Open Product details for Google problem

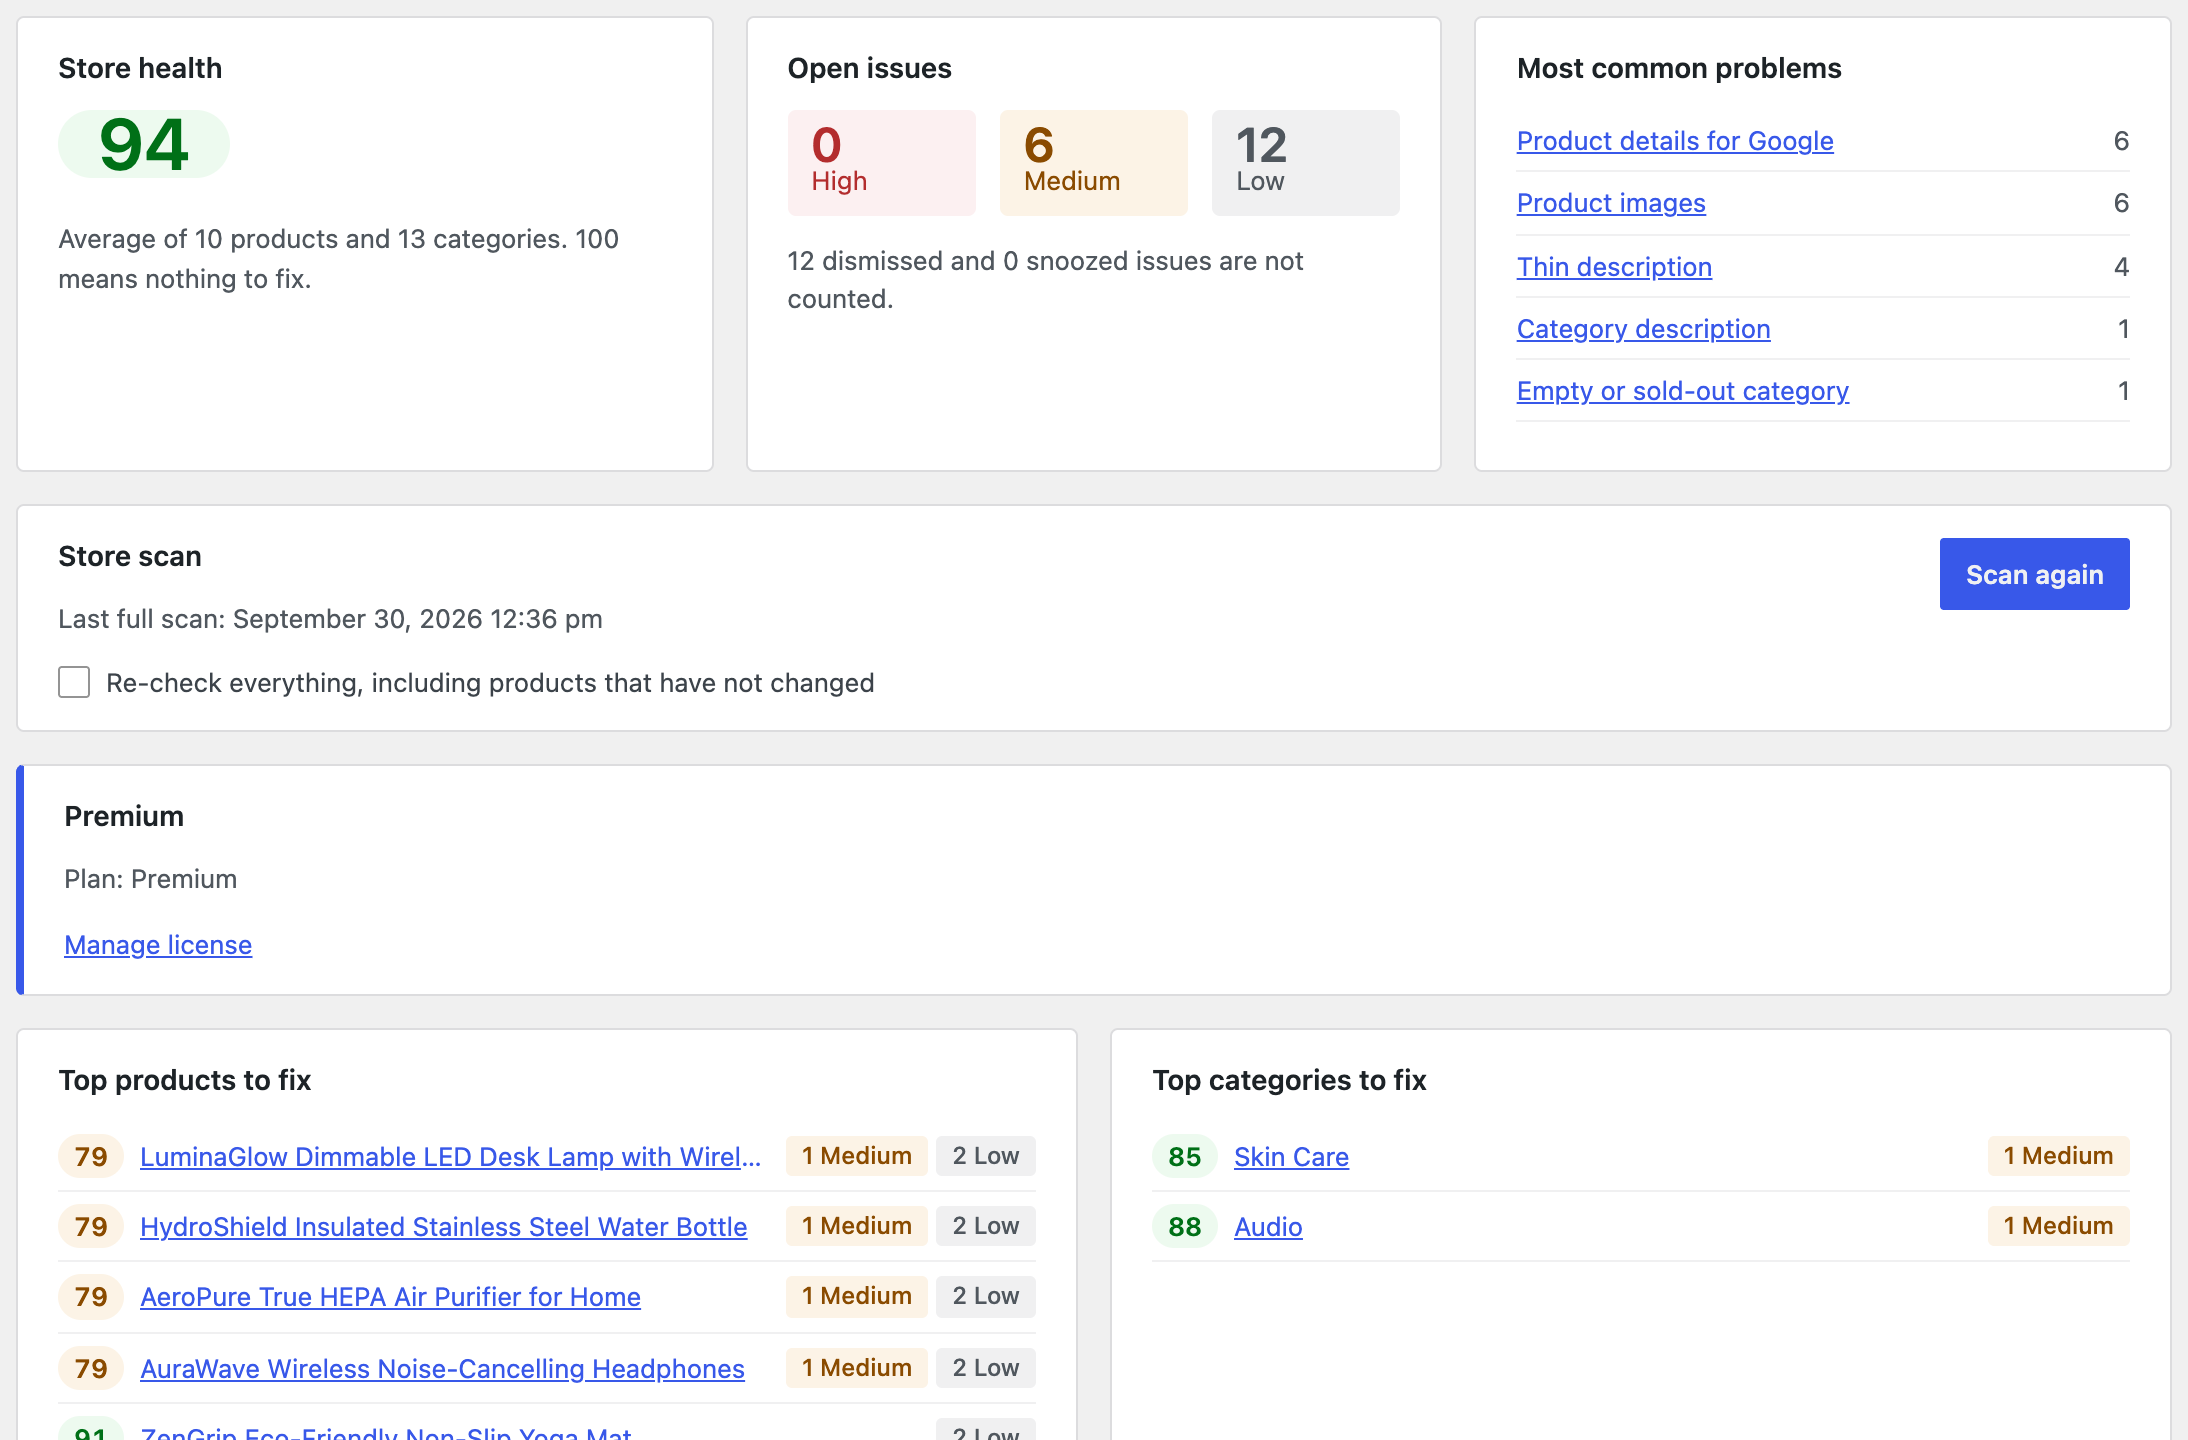(1675, 141)
